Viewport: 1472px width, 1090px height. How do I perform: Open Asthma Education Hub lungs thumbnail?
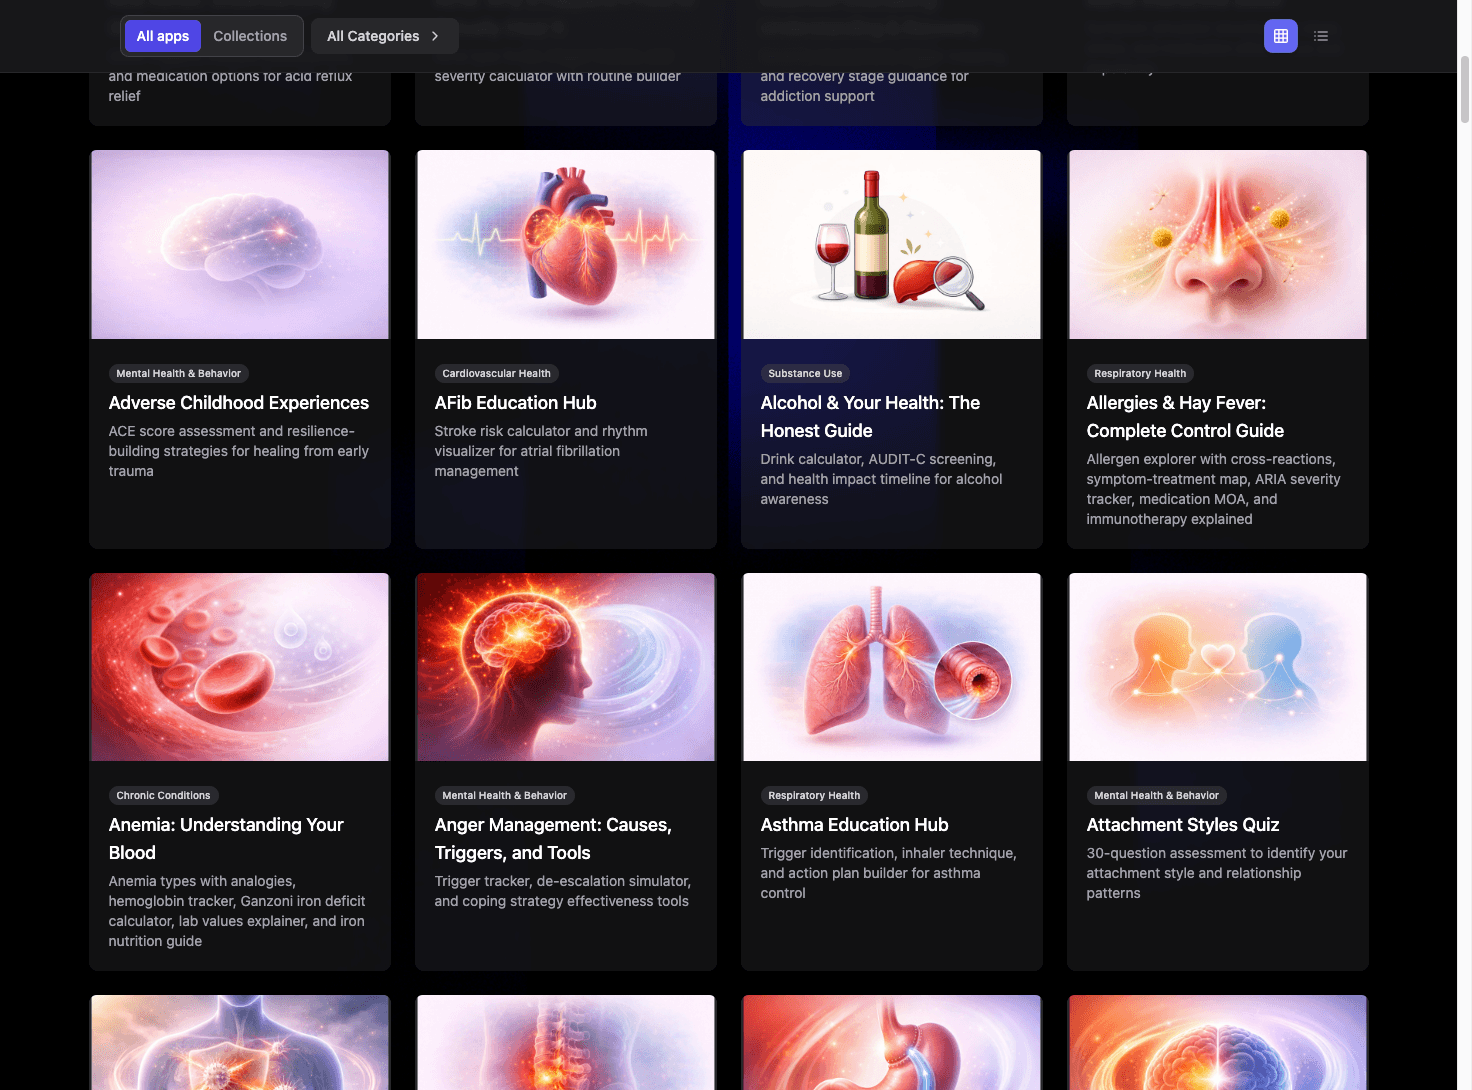coord(892,667)
